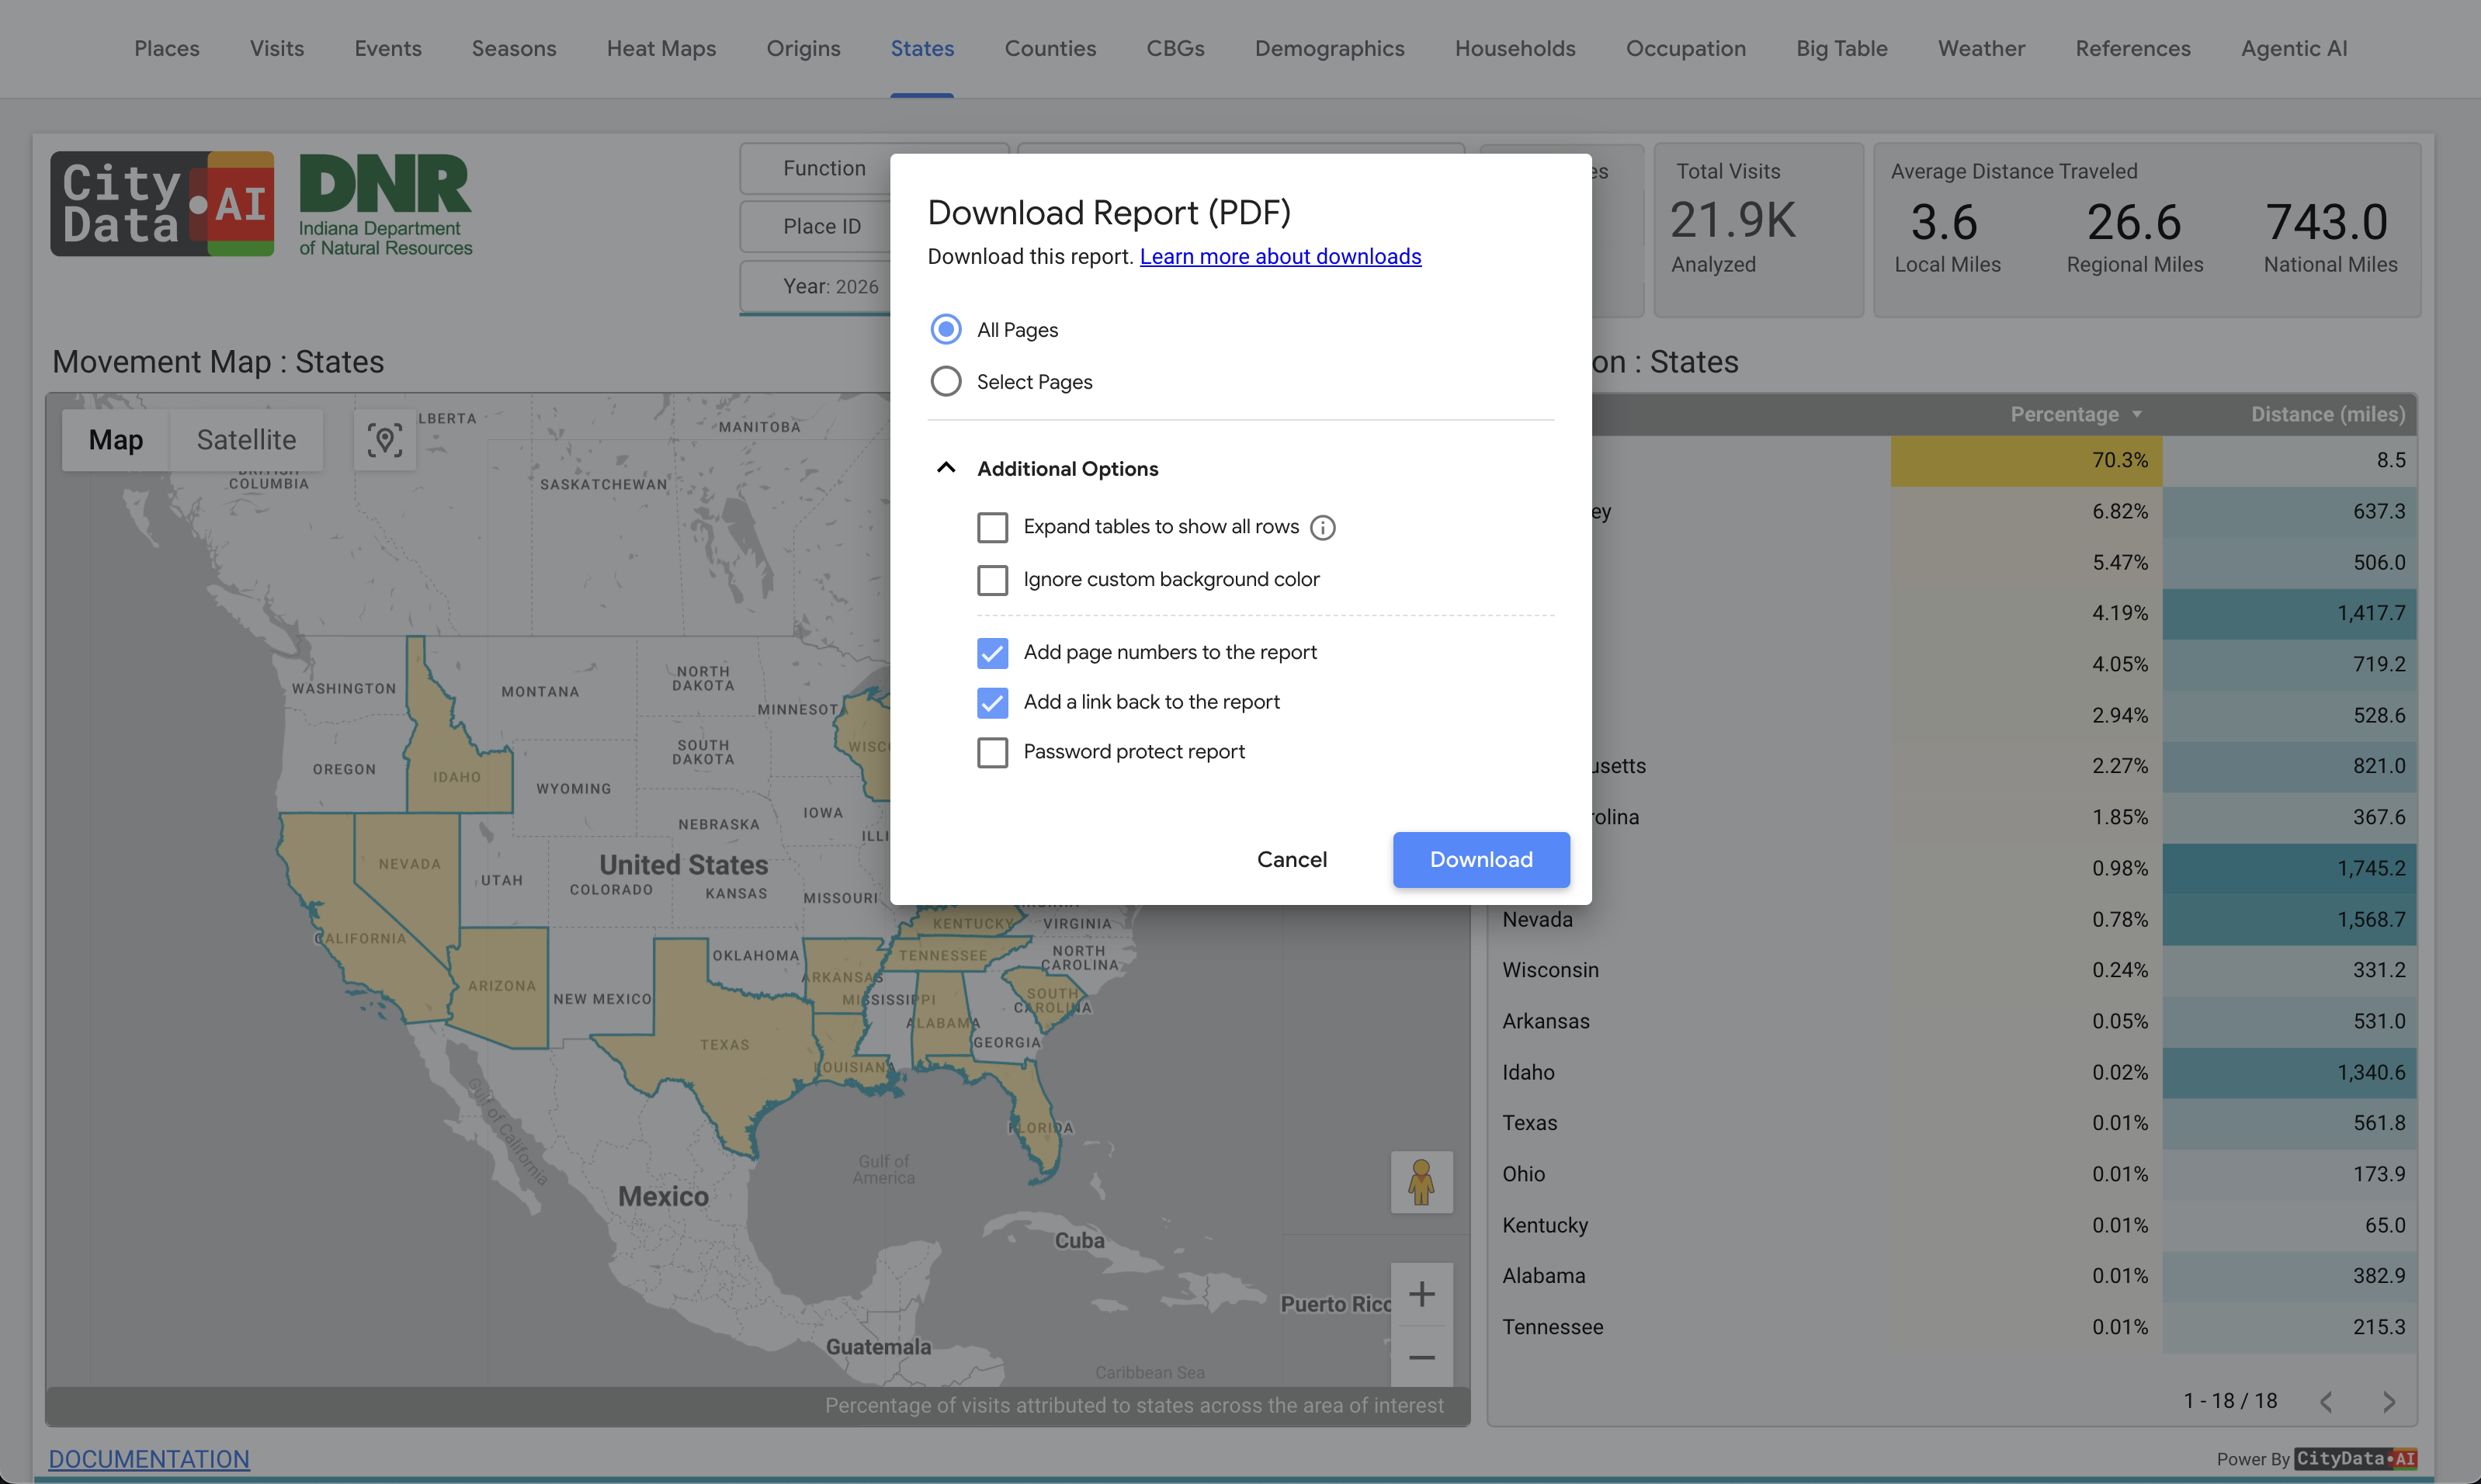Uncheck Add a link back to the report

click(x=992, y=703)
